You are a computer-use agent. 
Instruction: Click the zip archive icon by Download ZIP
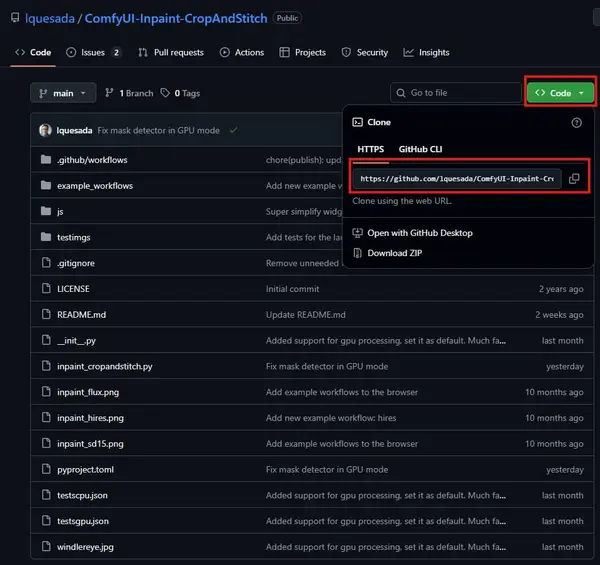tap(357, 253)
